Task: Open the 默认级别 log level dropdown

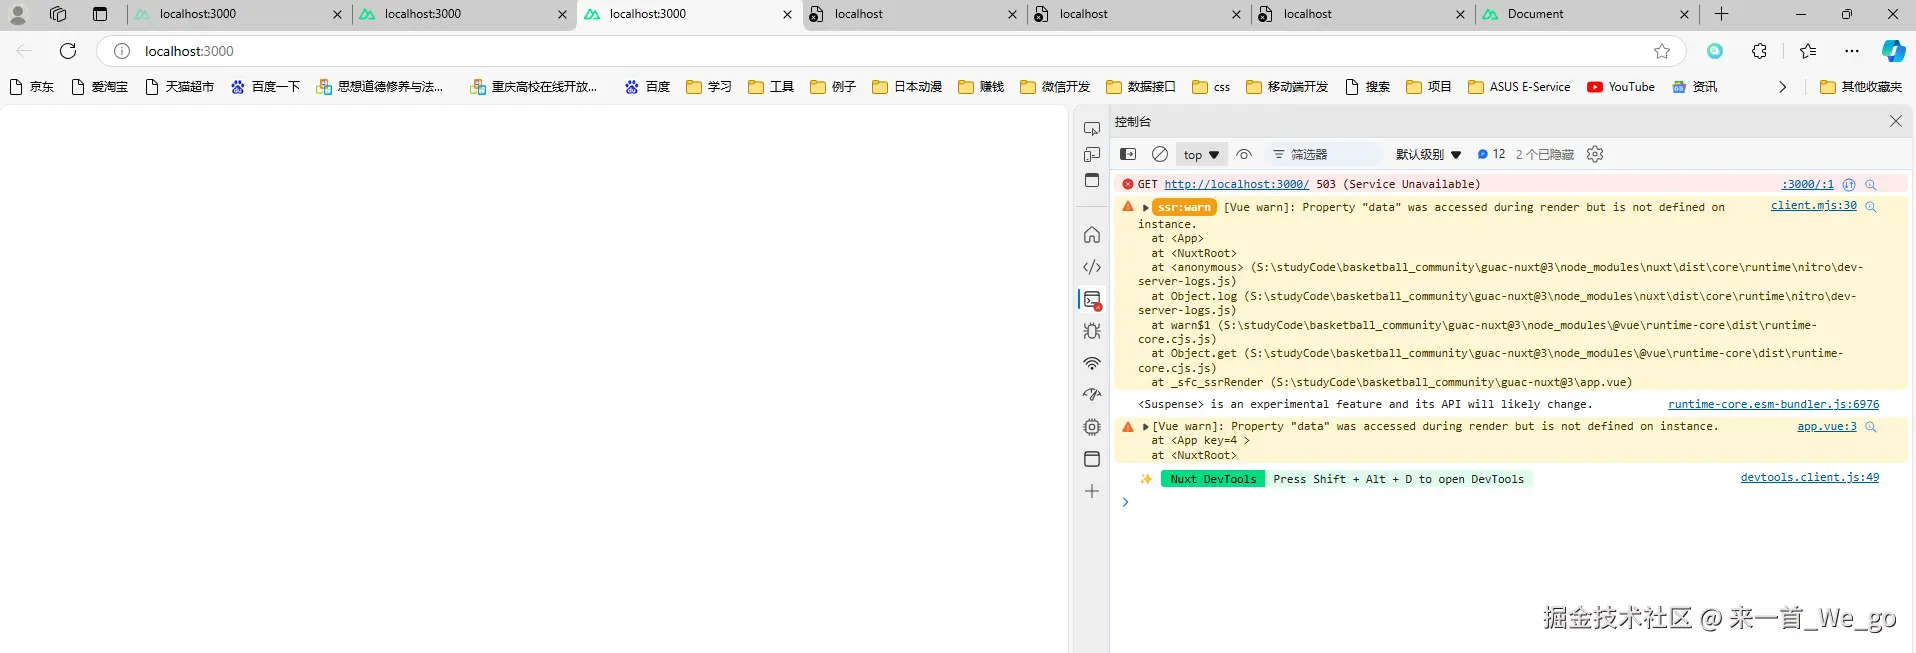Action: 1428,154
